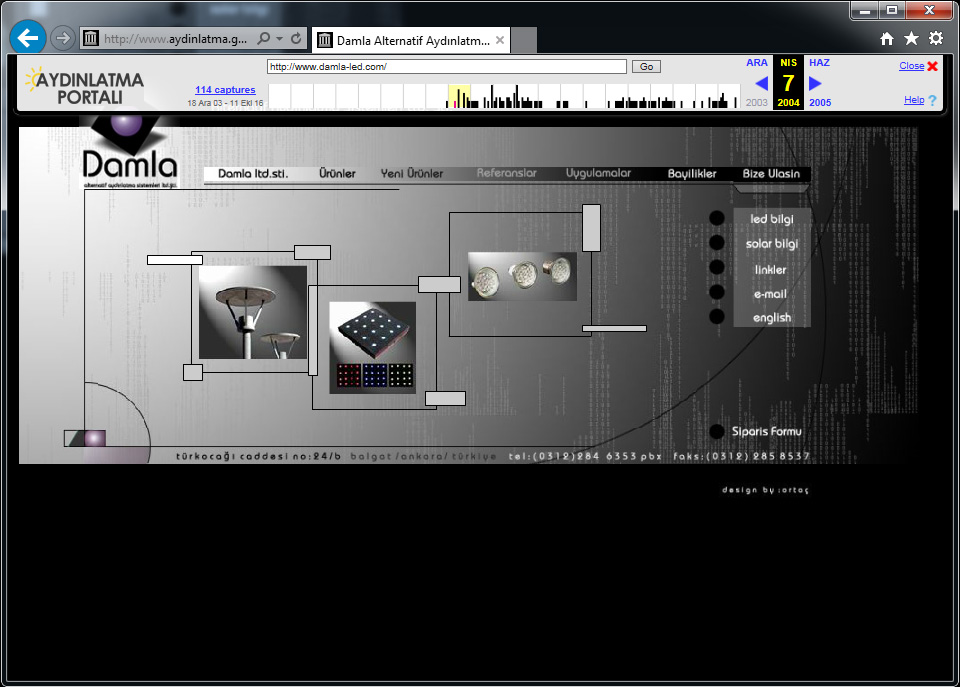
Task: Open the address bar dropdown arrow
Action: pos(279,39)
